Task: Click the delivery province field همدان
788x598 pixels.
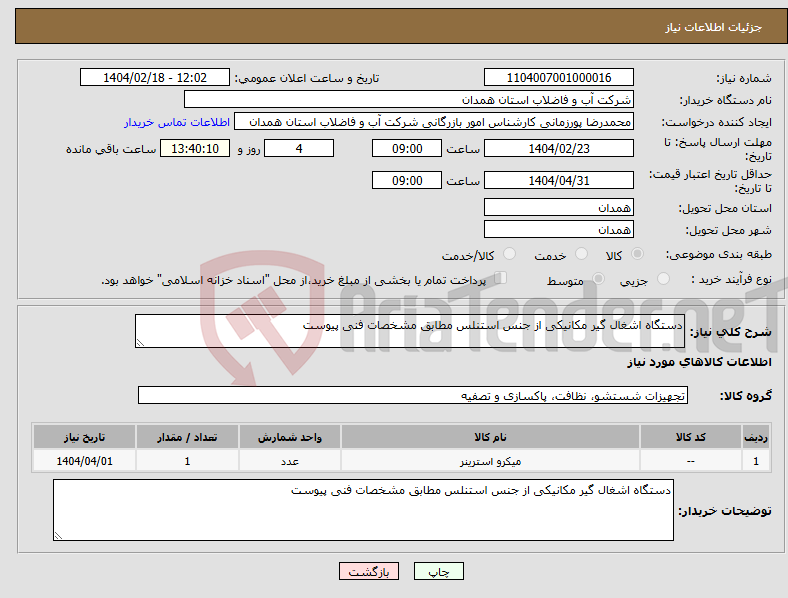Action: (x=558, y=207)
